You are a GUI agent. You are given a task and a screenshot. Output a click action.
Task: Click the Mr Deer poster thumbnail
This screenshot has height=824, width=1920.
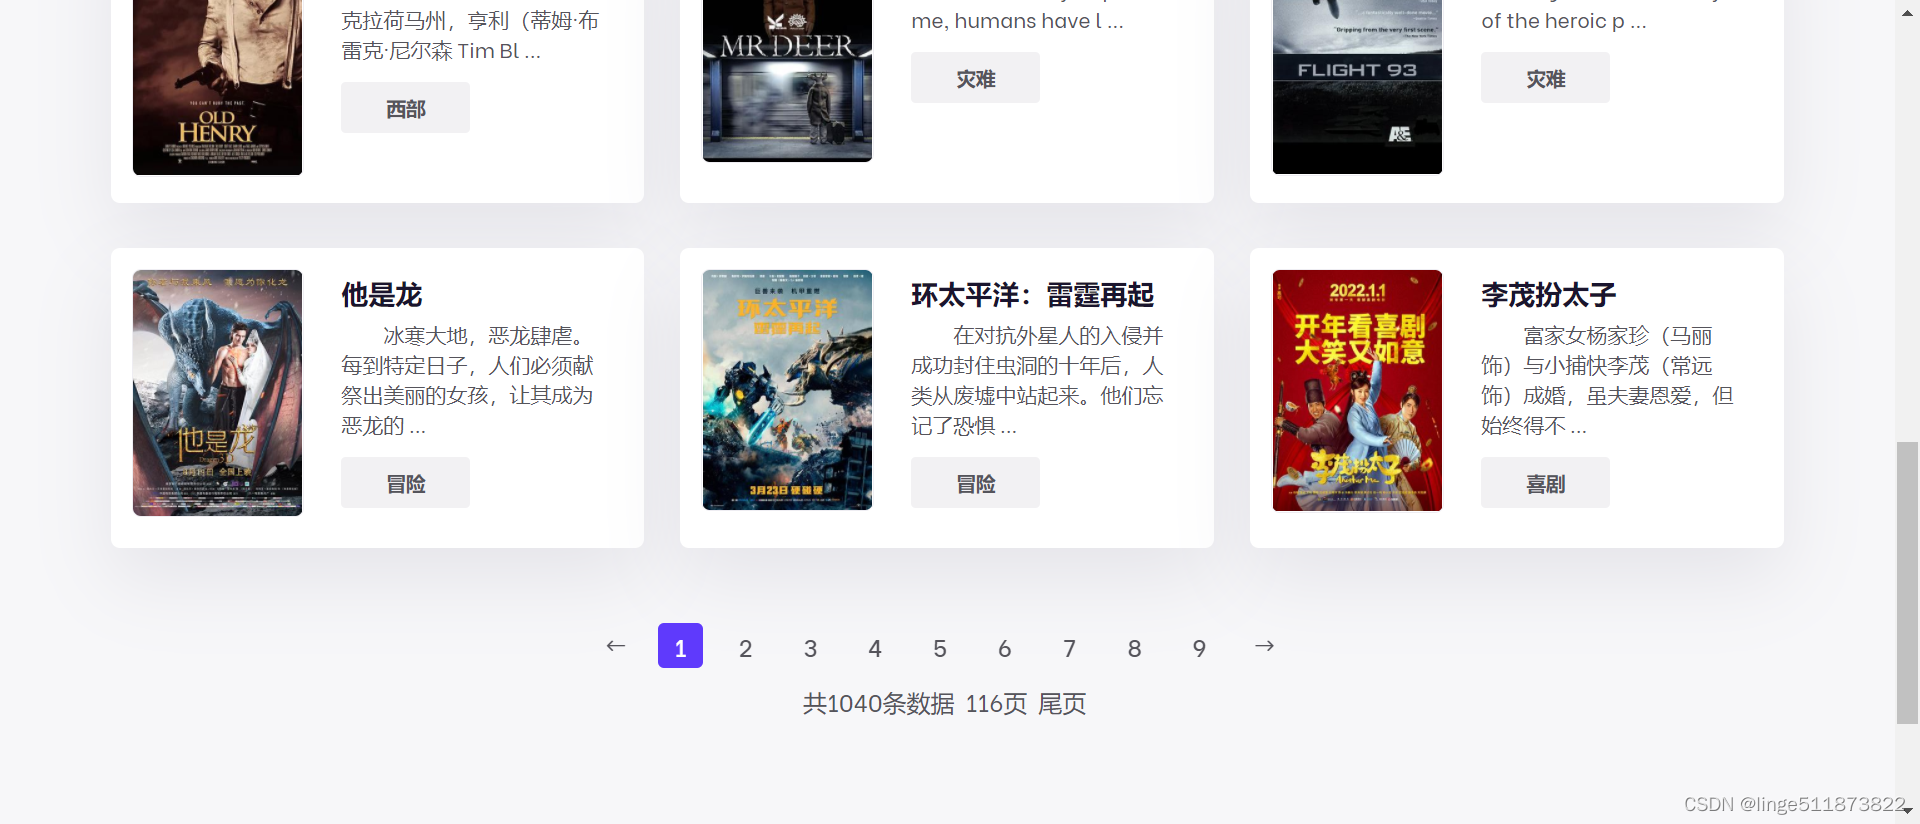pyautogui.click(x=787, y=80)
